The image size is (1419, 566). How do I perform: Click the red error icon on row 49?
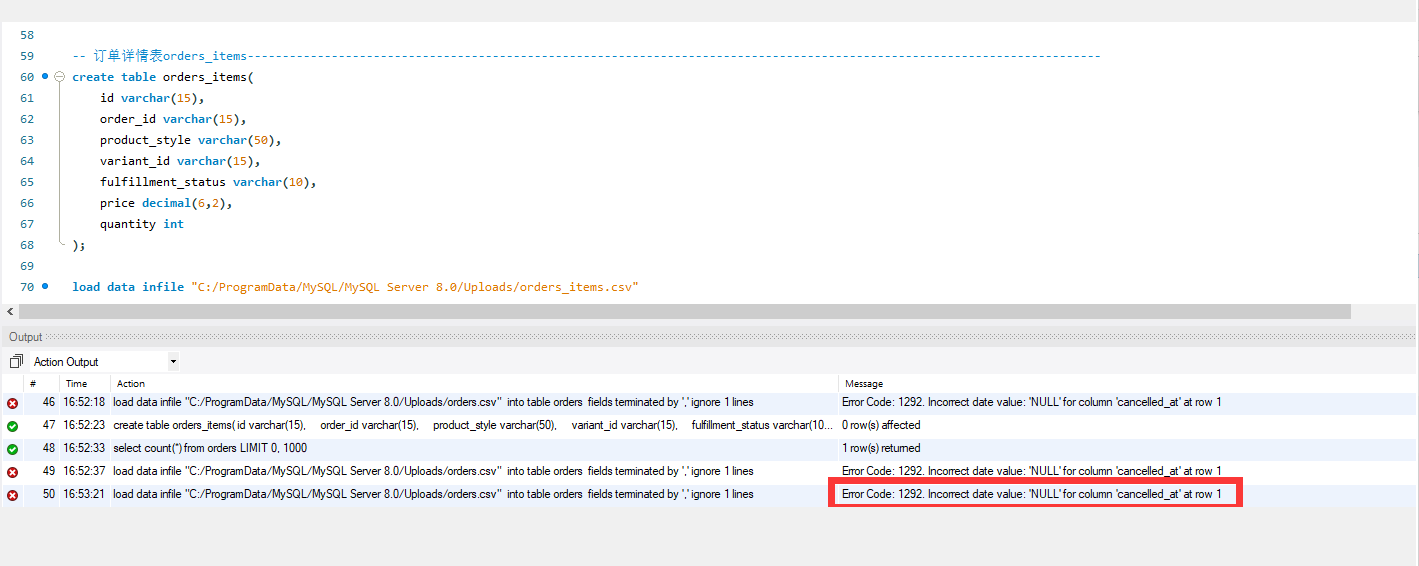(x=12, y=472)
